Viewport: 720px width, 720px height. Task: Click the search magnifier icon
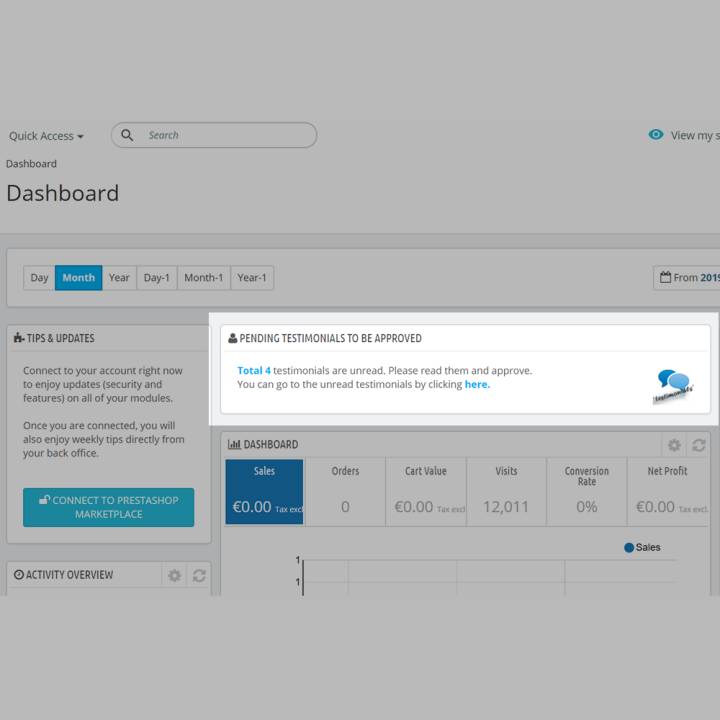pos(127,135)
